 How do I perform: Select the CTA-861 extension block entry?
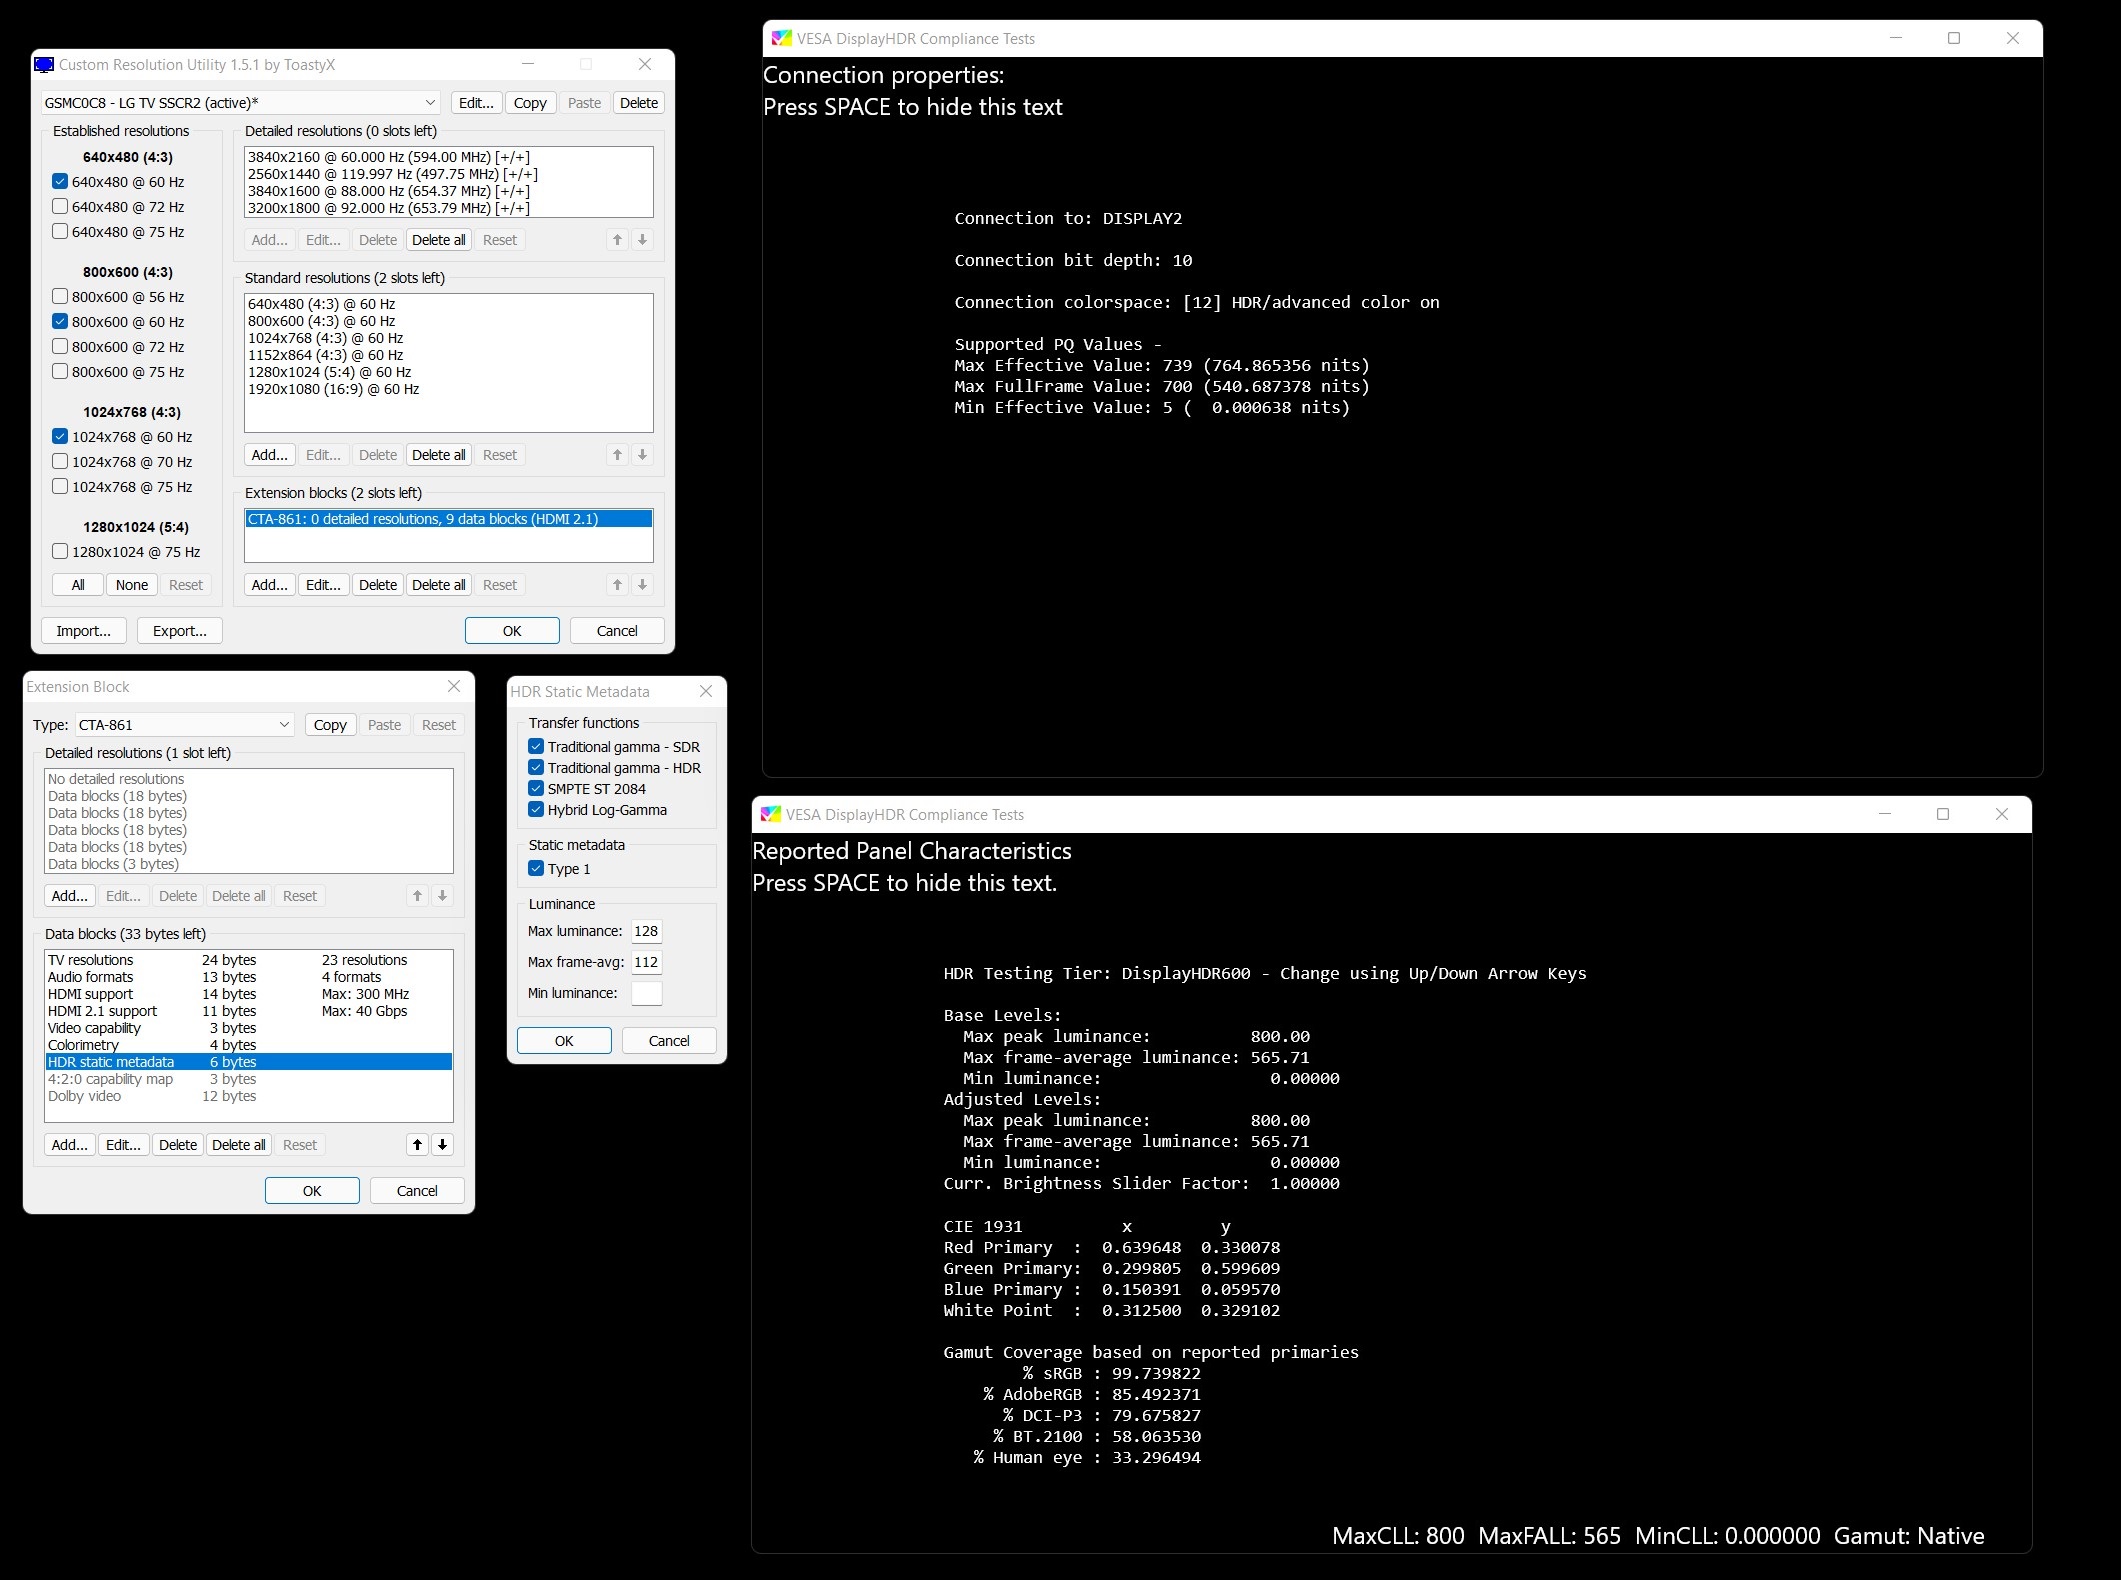pyautogui.click(x=449, y=519)
